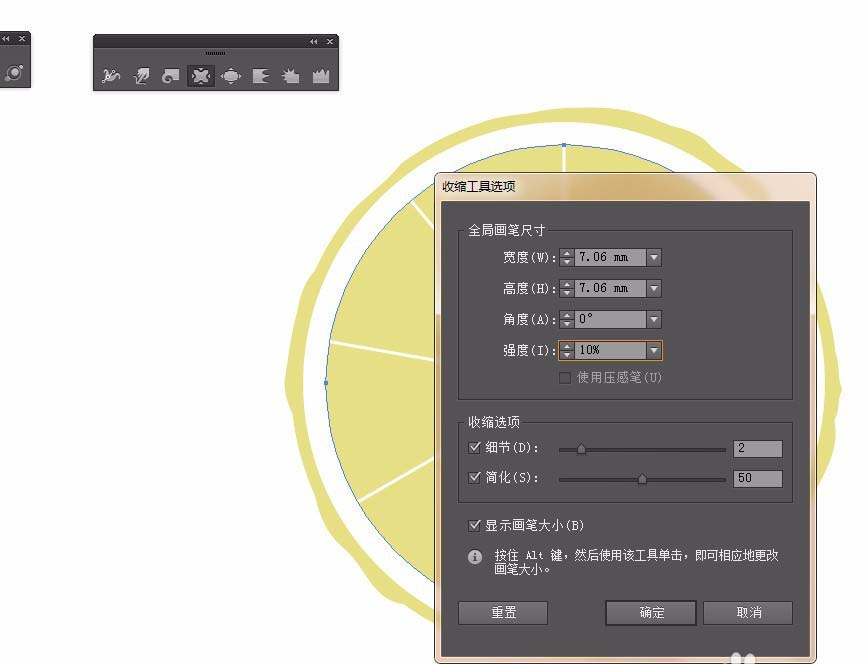Cancel dialog with 取消 button

748,612
